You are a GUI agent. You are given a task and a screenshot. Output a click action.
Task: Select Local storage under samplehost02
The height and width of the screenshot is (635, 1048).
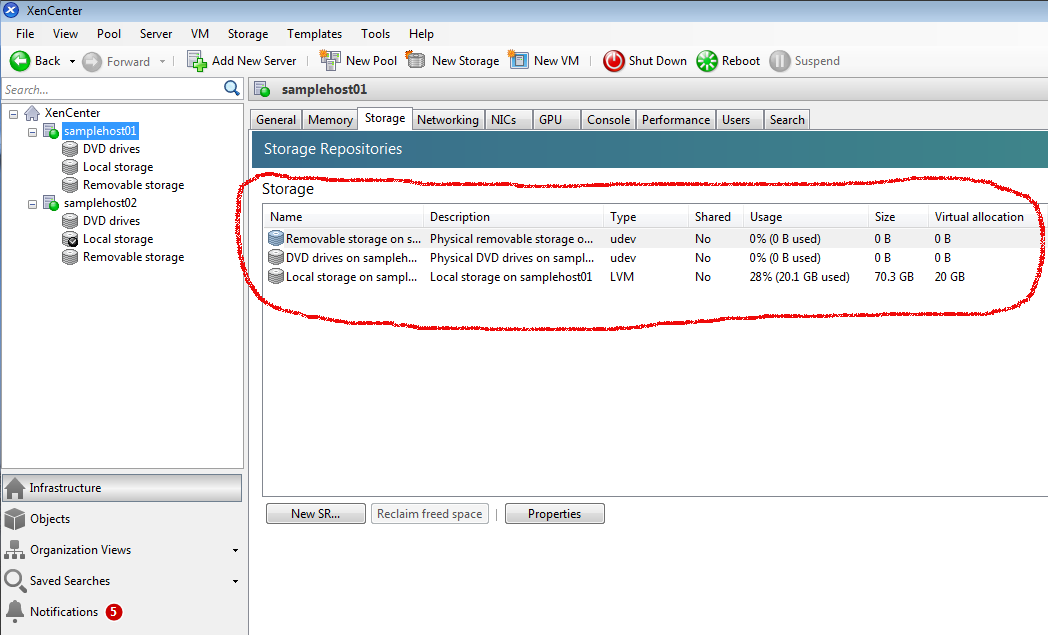117,239
